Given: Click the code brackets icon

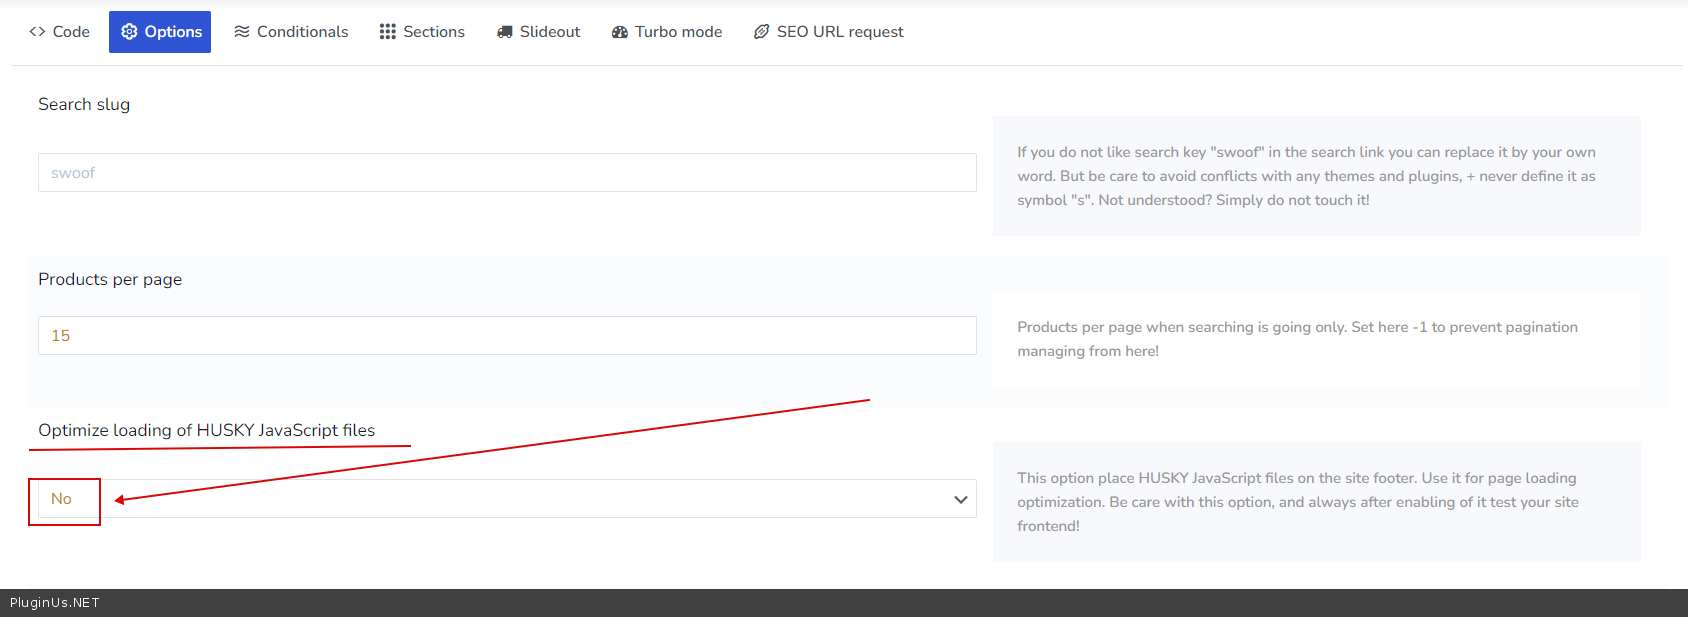Looking at the screenshot, I should pos(37,32).
